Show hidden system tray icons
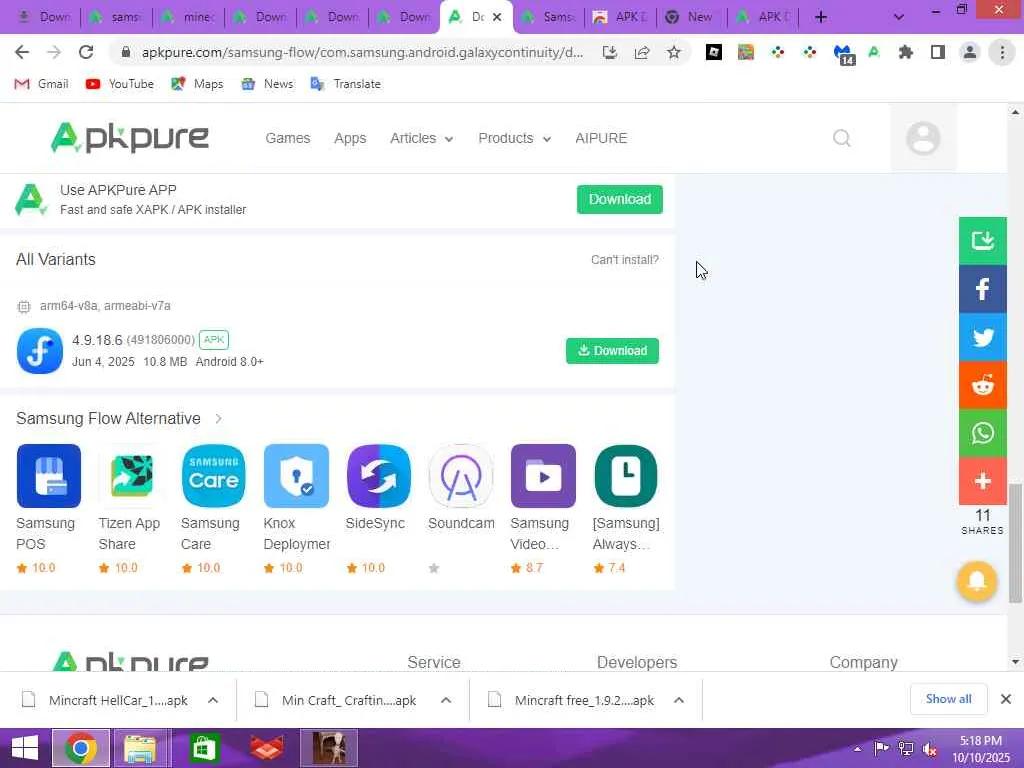 pos(857,748)
